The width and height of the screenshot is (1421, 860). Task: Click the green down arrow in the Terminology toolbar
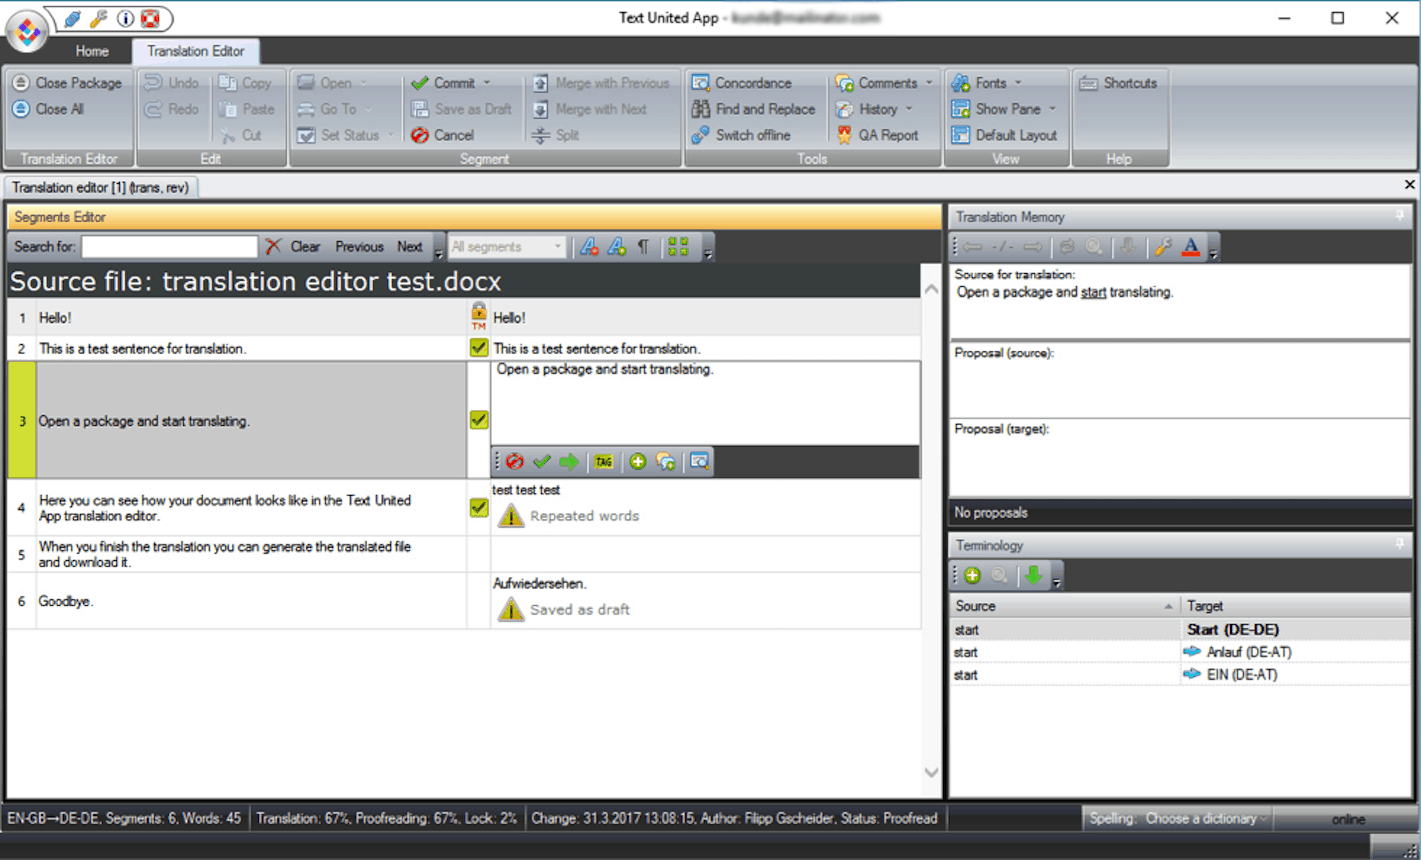(1034, 575)
